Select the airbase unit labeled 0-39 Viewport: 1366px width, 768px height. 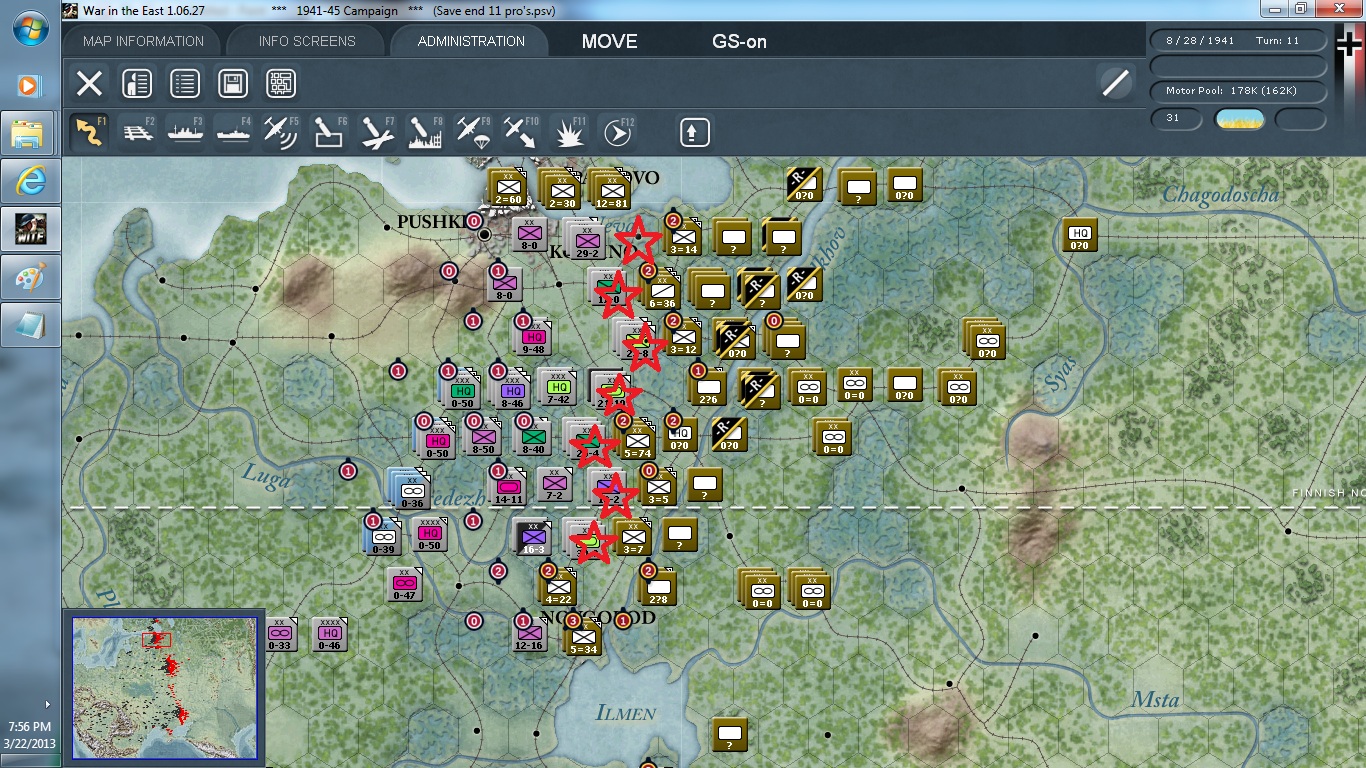385,537
